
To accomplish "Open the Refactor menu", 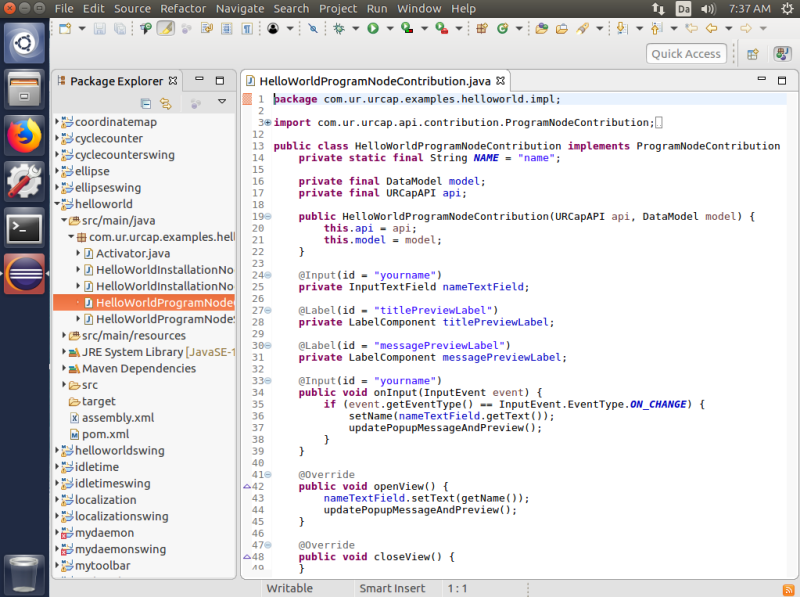I will tap(183, 9).
